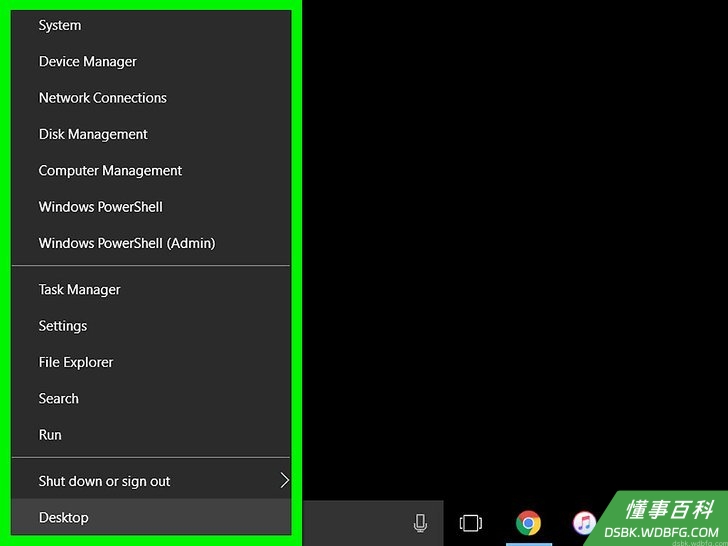The width and height of the screenshot is (728, 546).
Task: Choose Settings in the menu
Action: [x=151, y=326]
